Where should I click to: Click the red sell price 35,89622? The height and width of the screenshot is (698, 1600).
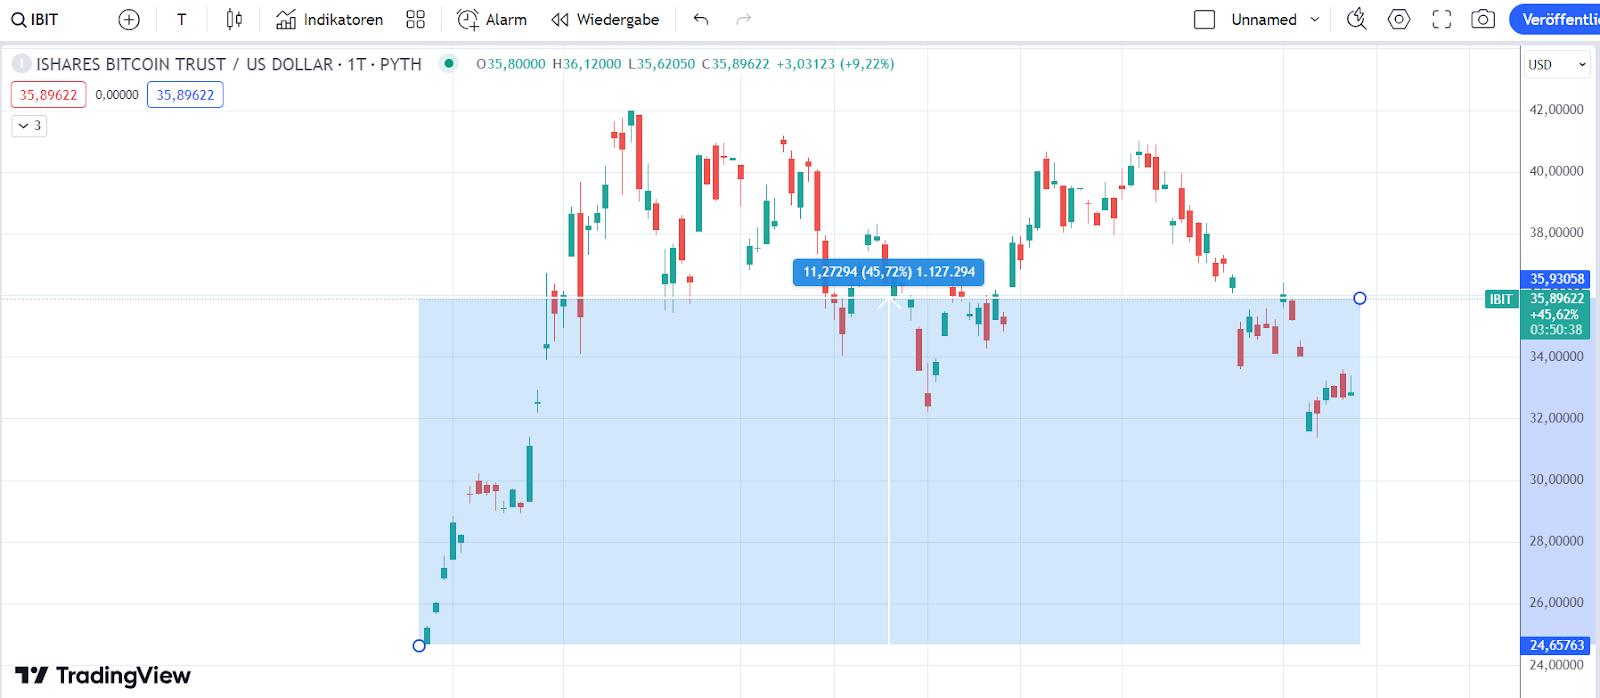[x=48, y=95]
